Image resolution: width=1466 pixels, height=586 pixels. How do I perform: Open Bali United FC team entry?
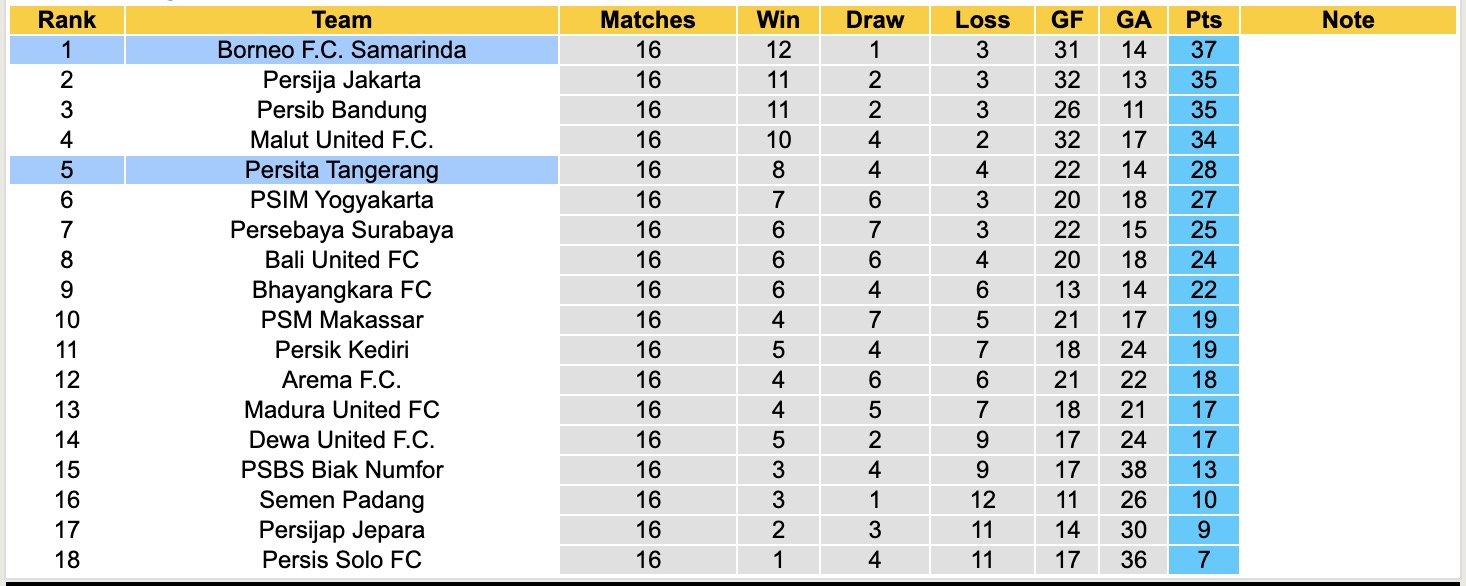tap(341, 260)
